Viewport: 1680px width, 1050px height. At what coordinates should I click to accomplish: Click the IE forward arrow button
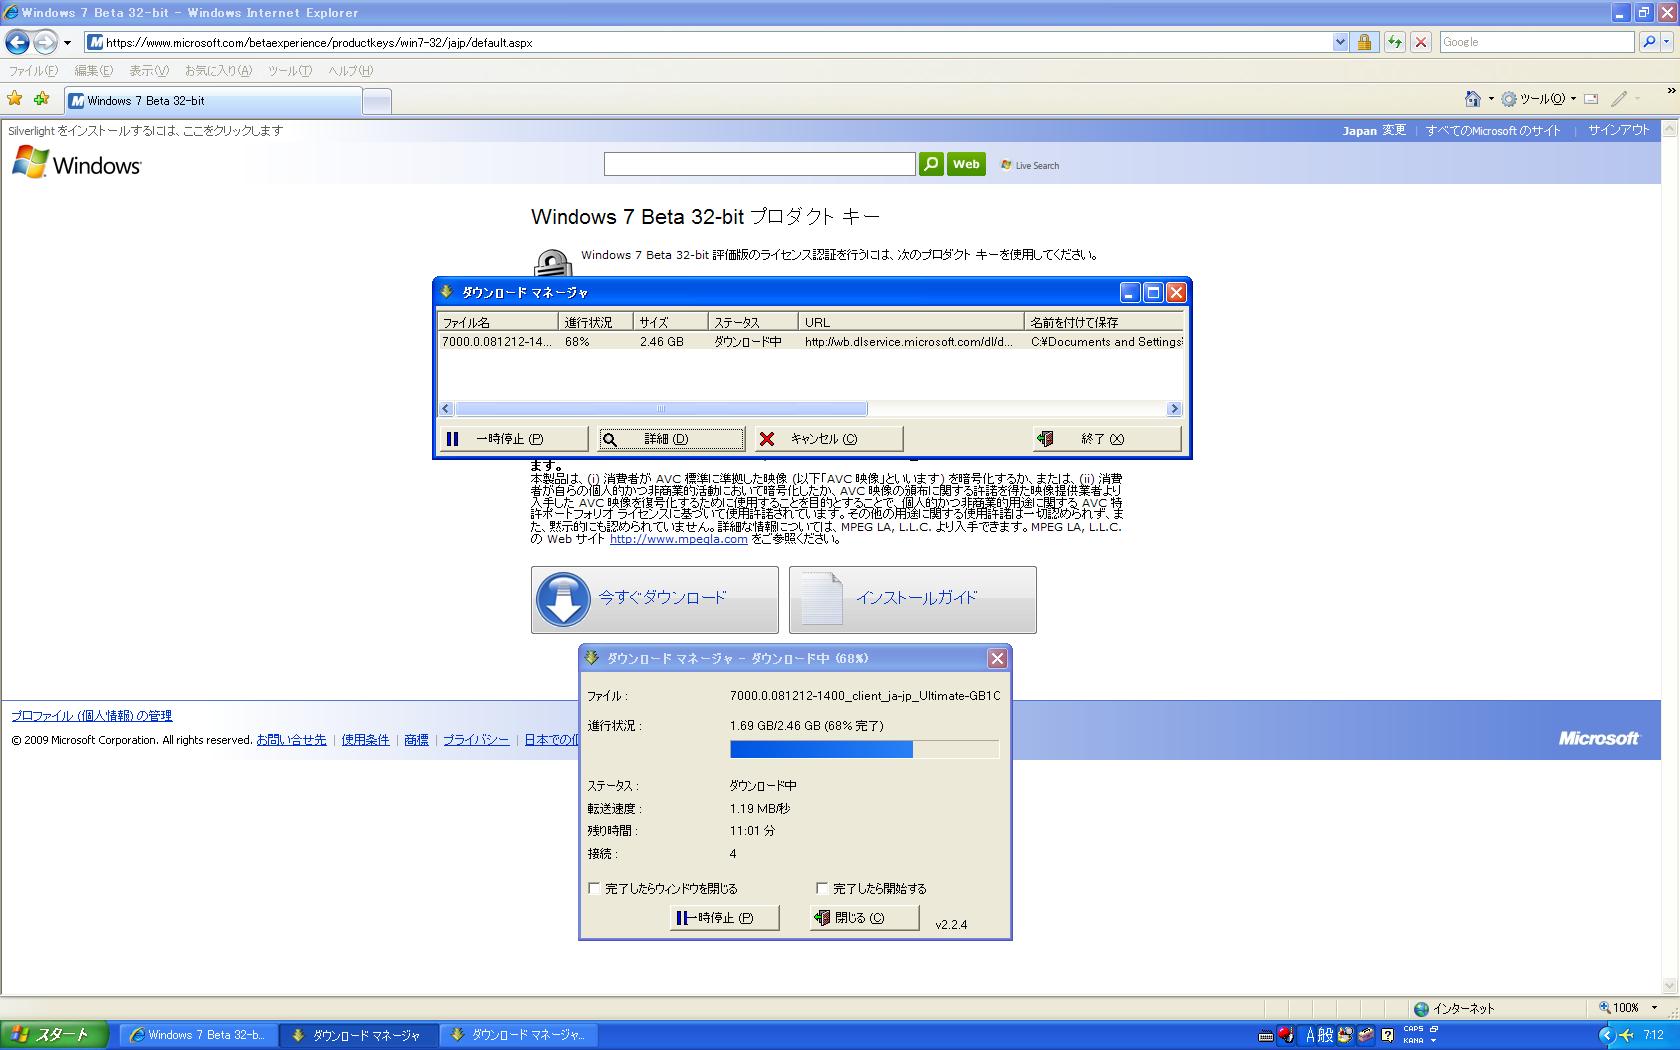[x=45, y=42]
